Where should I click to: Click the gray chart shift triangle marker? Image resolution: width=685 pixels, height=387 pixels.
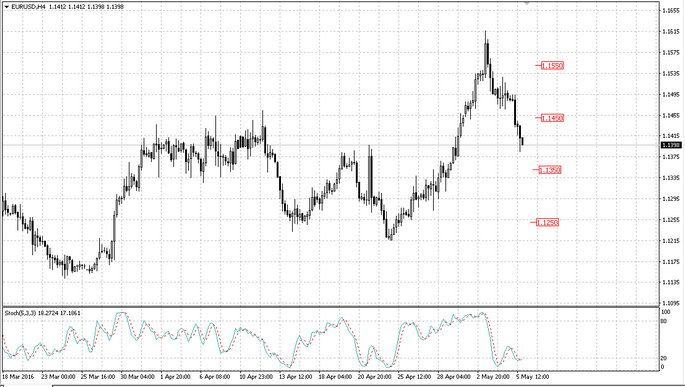pyautogui.click(x=526, y=3)
